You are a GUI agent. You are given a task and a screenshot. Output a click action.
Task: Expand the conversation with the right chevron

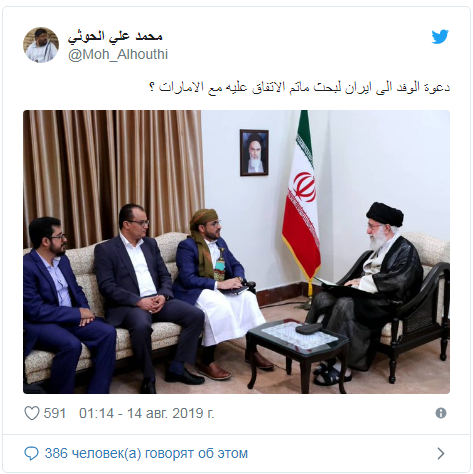pos(441,453)
